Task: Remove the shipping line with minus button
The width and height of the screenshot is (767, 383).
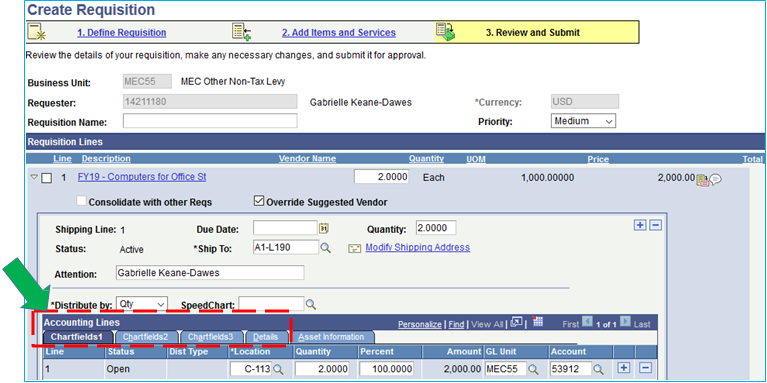Action: coord(656,225)
